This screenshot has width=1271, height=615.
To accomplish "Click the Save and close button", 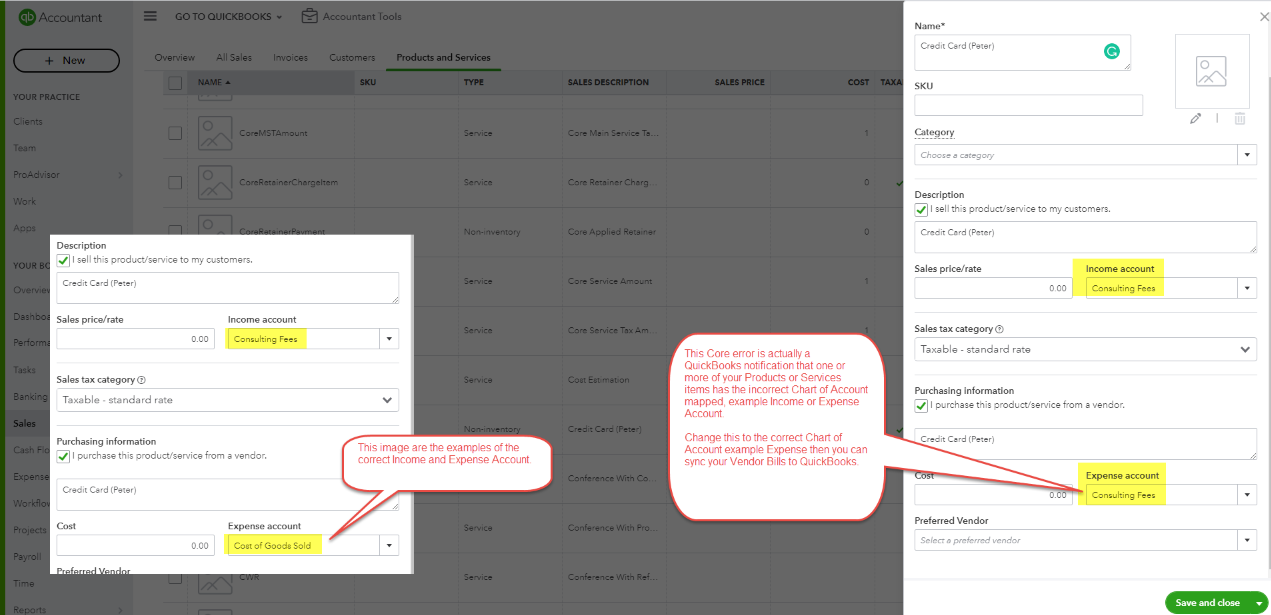I will (x=1208, y=603).
